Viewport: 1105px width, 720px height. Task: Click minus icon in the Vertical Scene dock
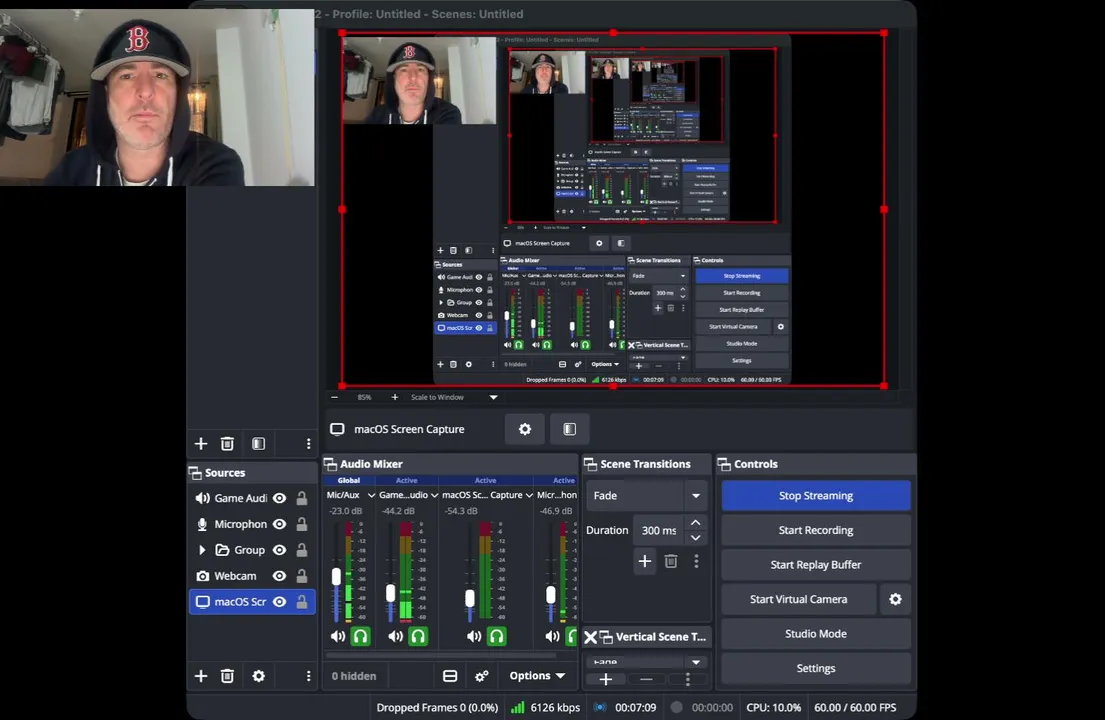pyautogui.click(x=646, y=680)
